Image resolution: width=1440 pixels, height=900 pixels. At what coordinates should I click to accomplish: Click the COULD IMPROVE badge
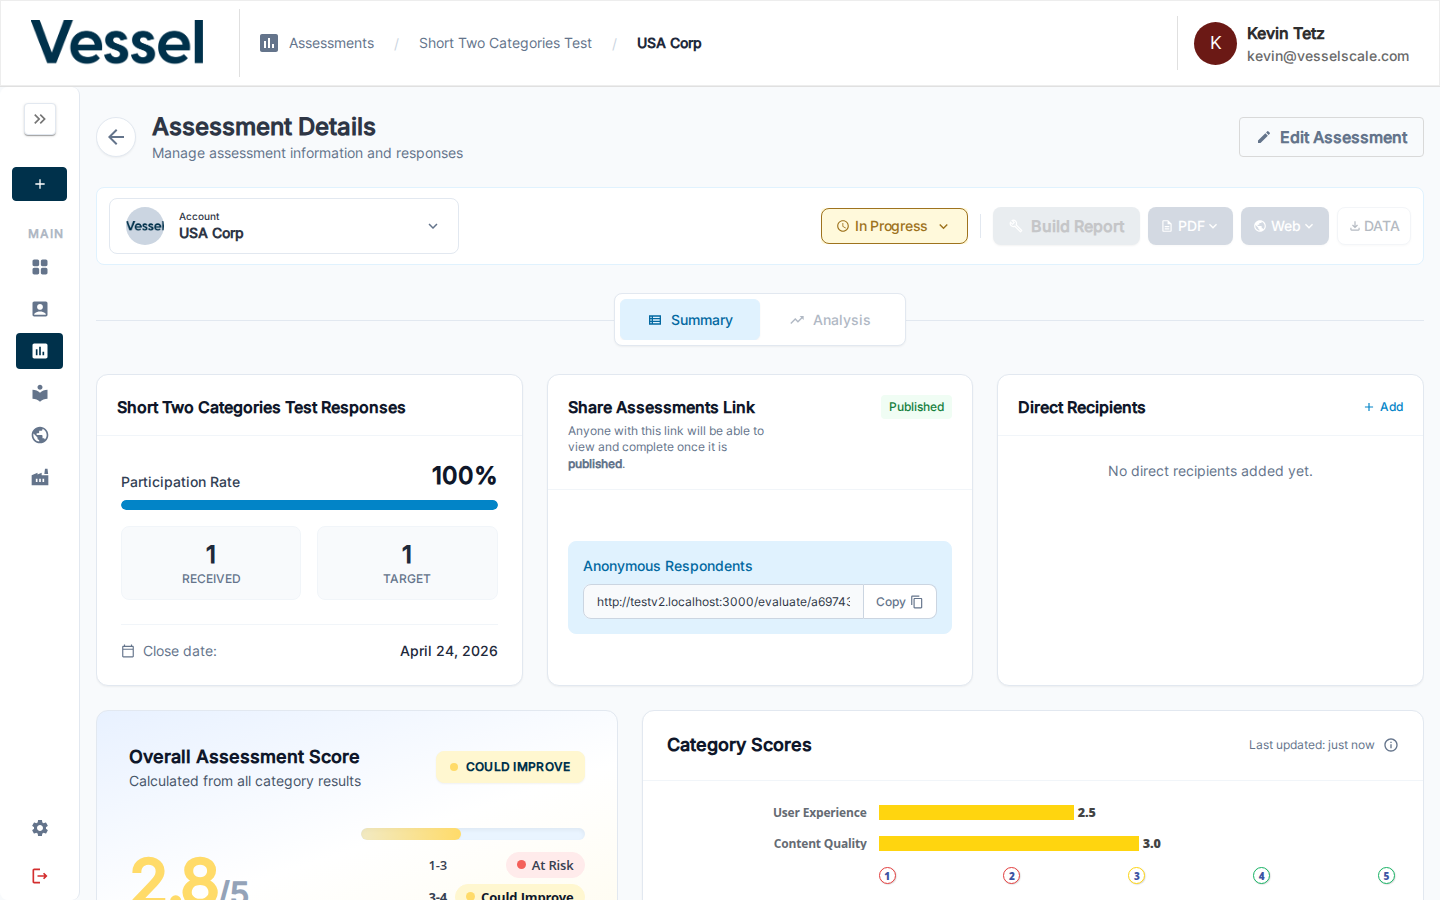[510, 767]
